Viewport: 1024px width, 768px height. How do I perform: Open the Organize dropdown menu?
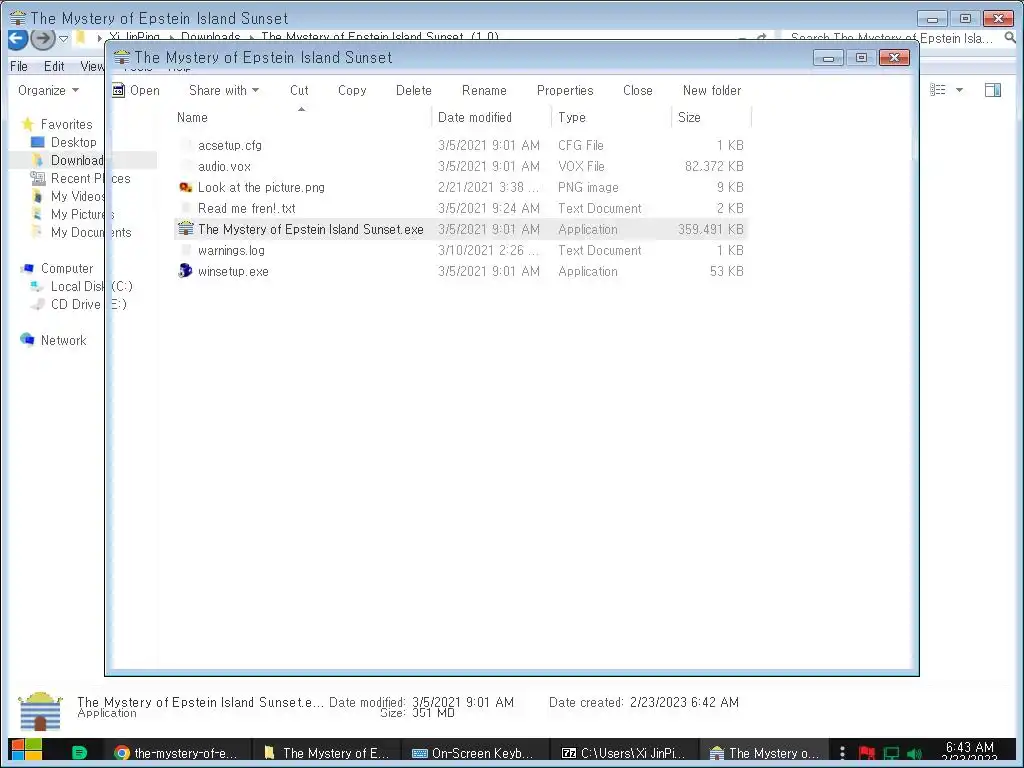point(48,90)
